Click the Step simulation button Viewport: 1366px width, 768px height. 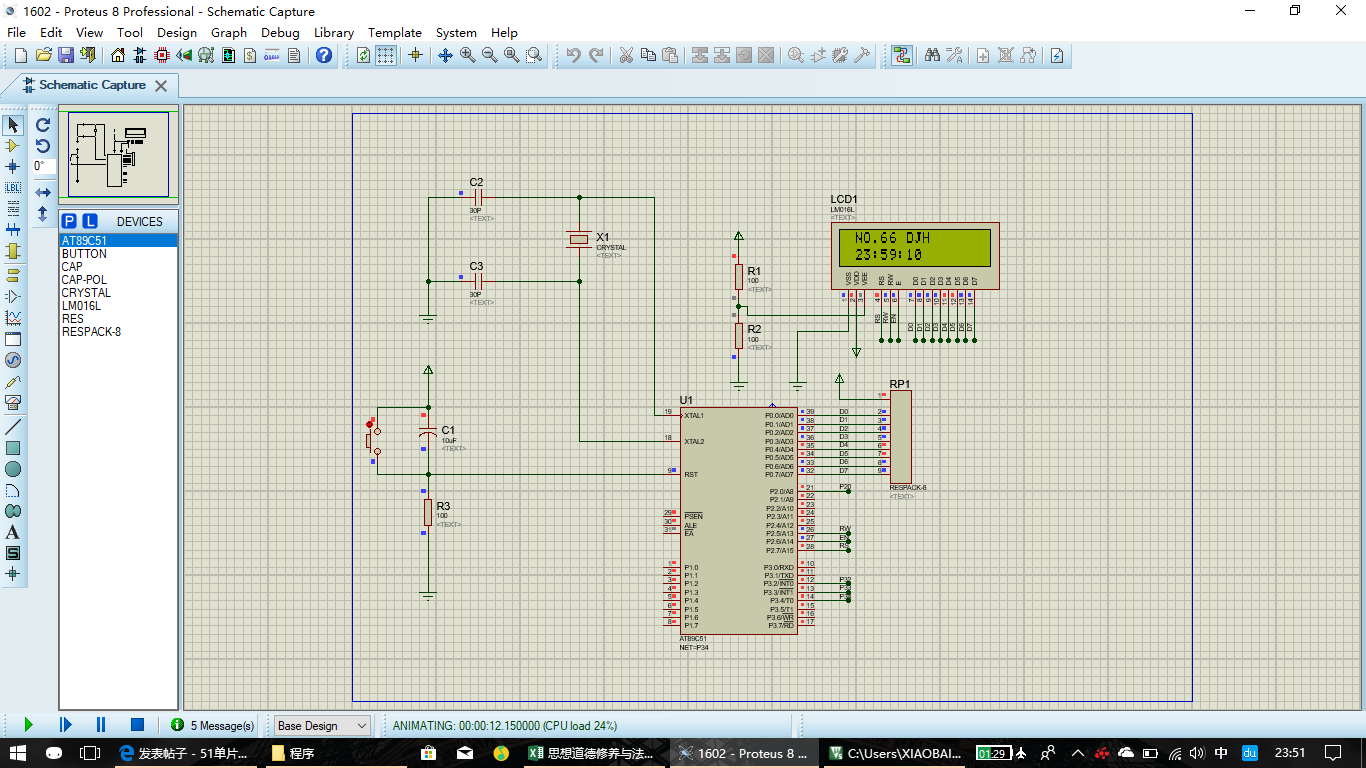pos(65,725)
